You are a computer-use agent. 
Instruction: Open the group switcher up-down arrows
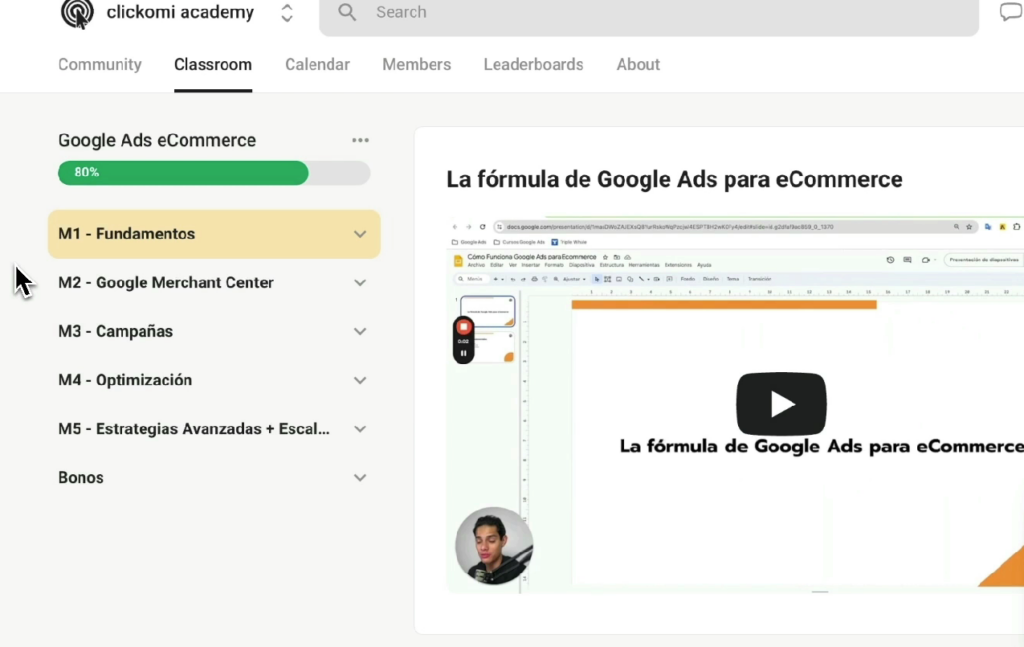tap(287, 12)
